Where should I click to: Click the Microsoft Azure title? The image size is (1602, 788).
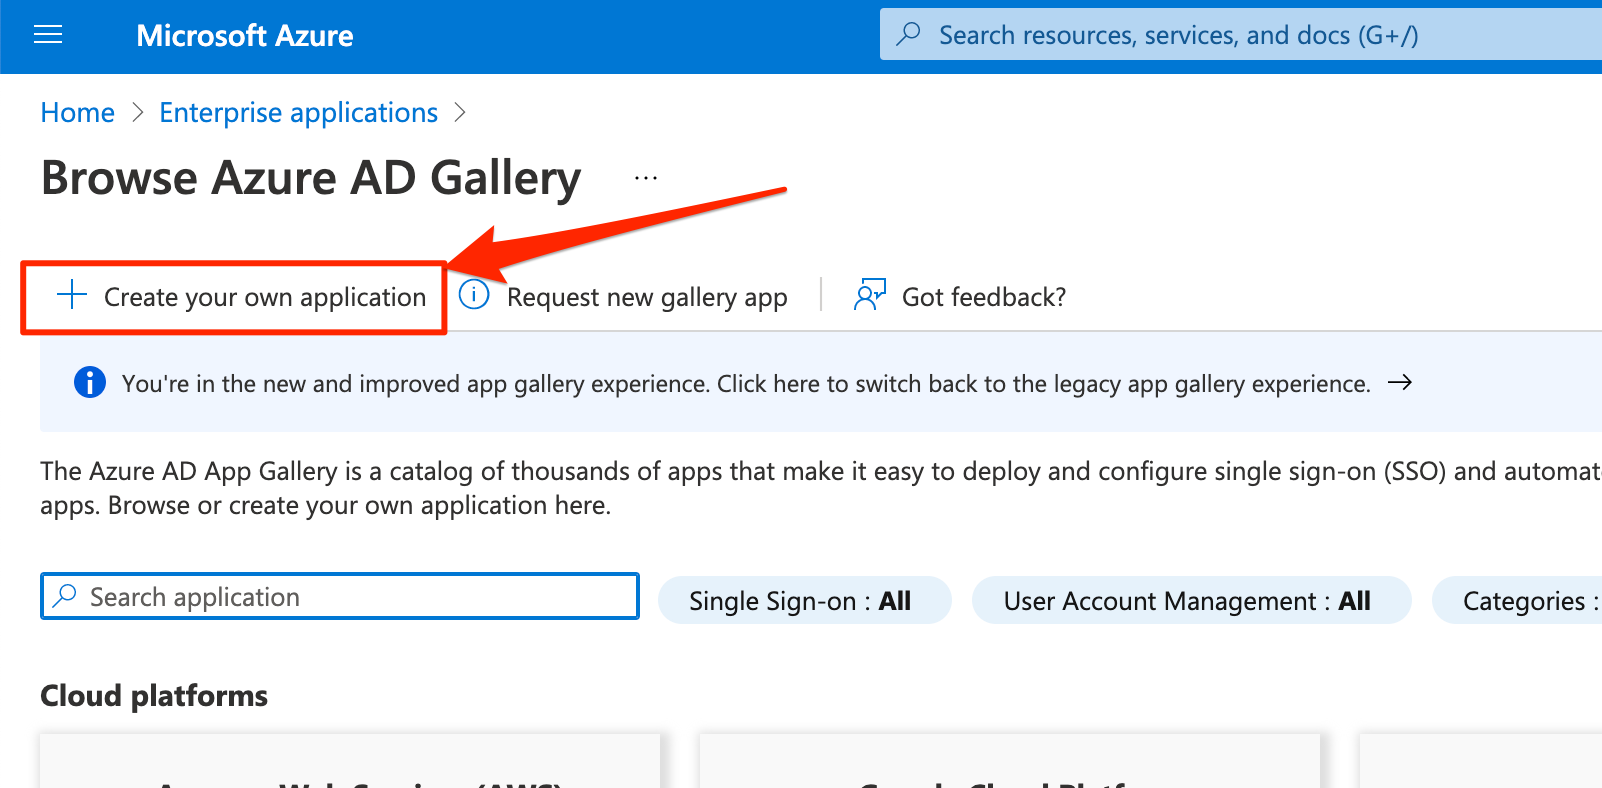click(245, 36)
